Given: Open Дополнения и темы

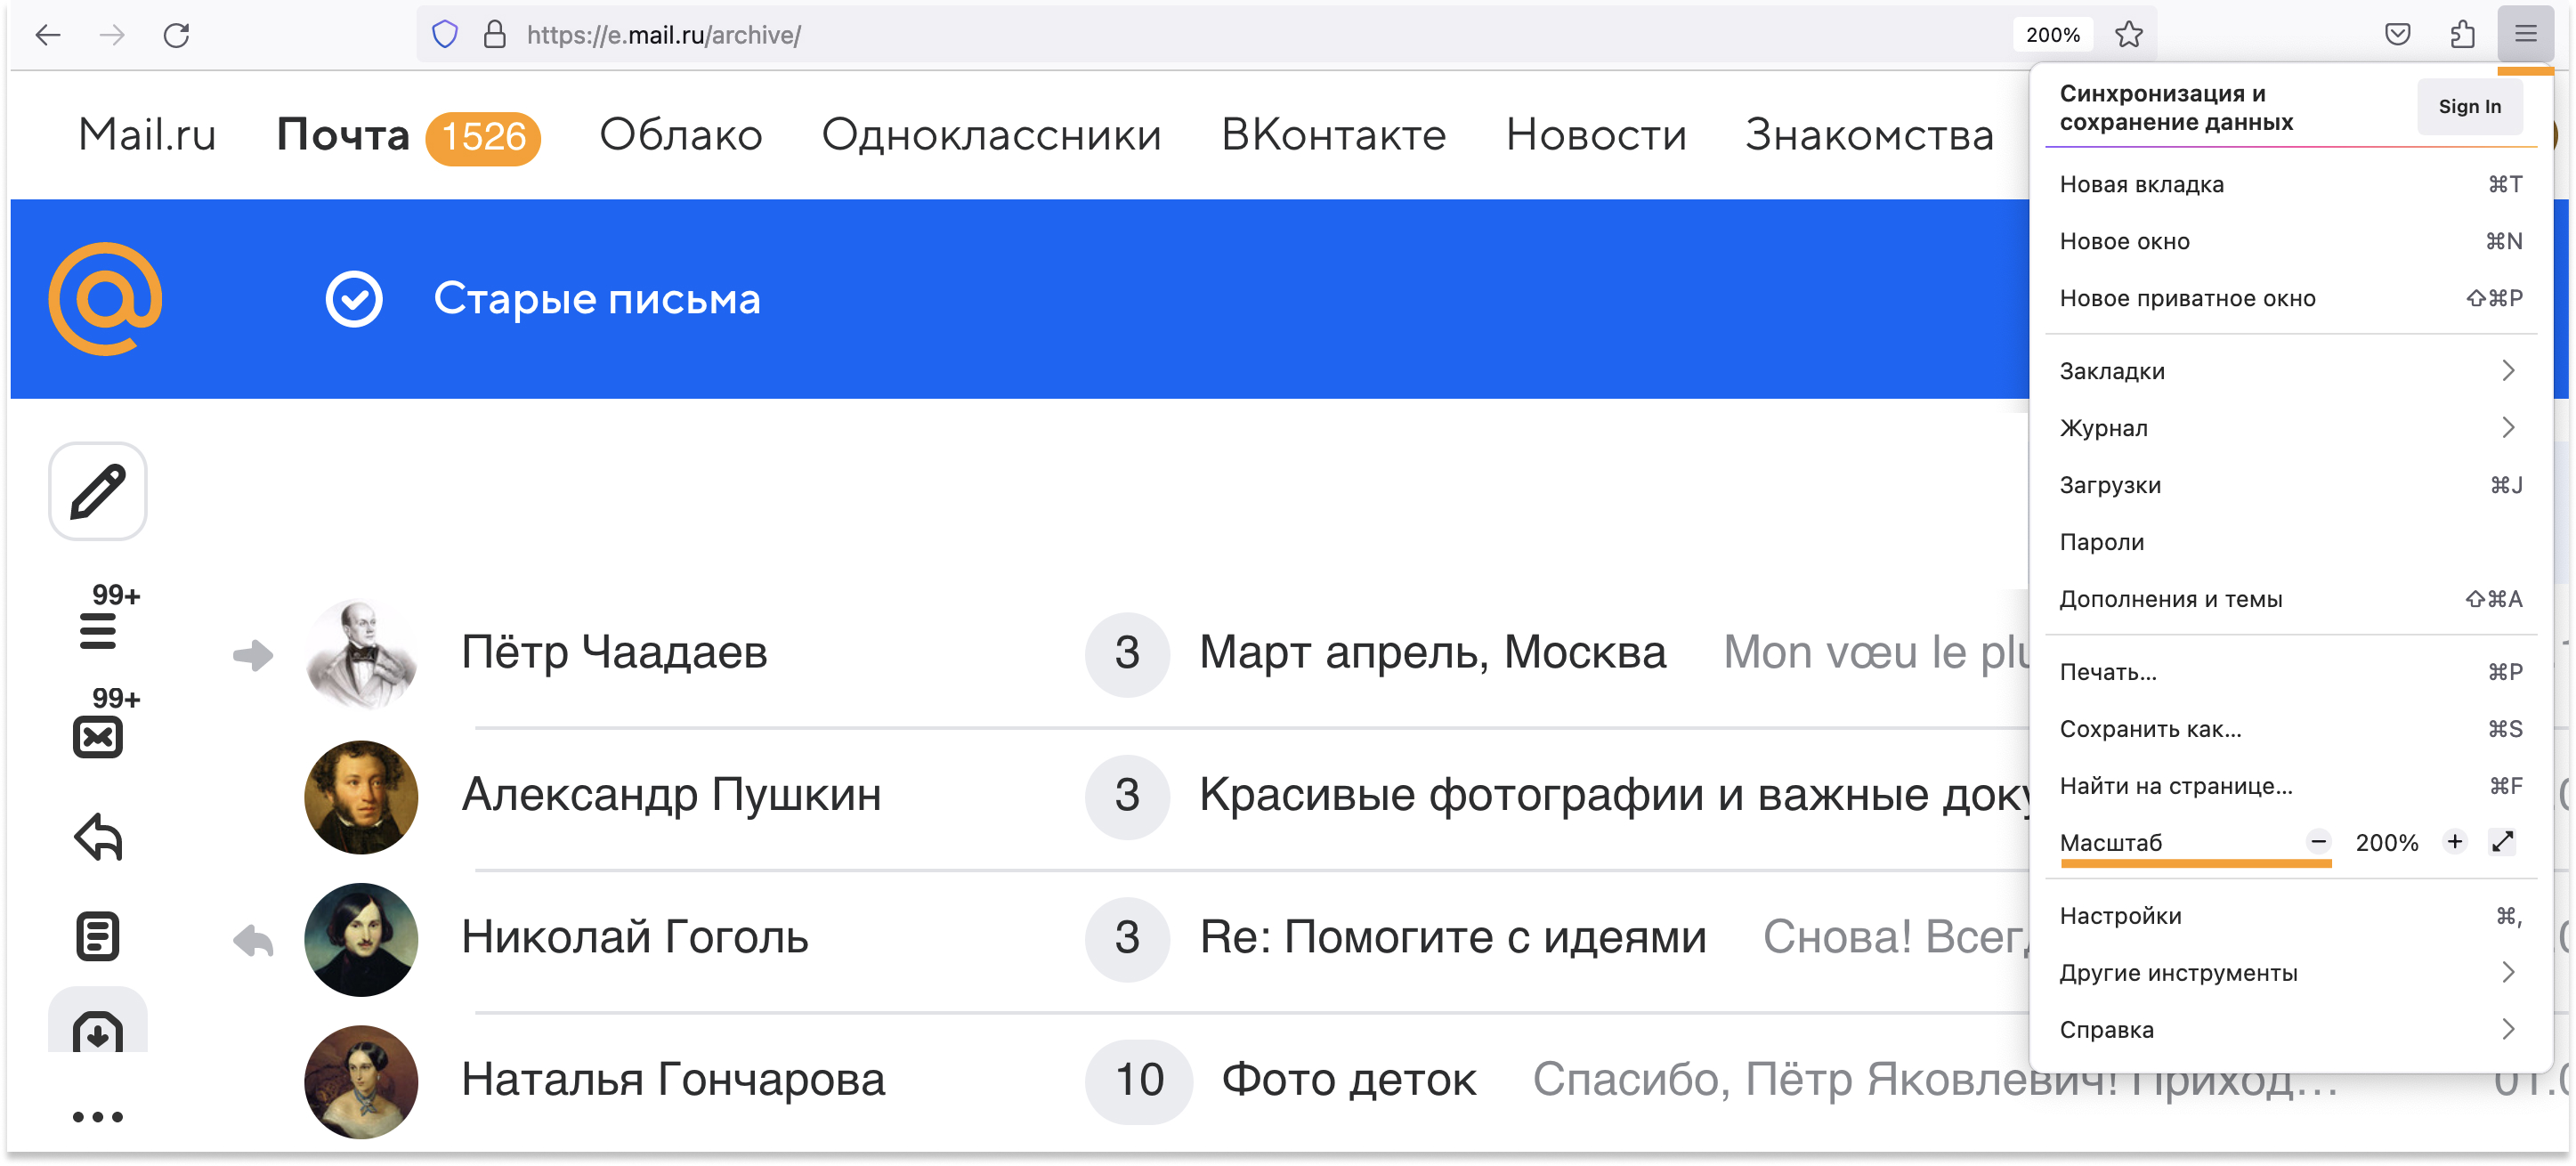Looking at the screenshot, I should tap(2290, 599).
